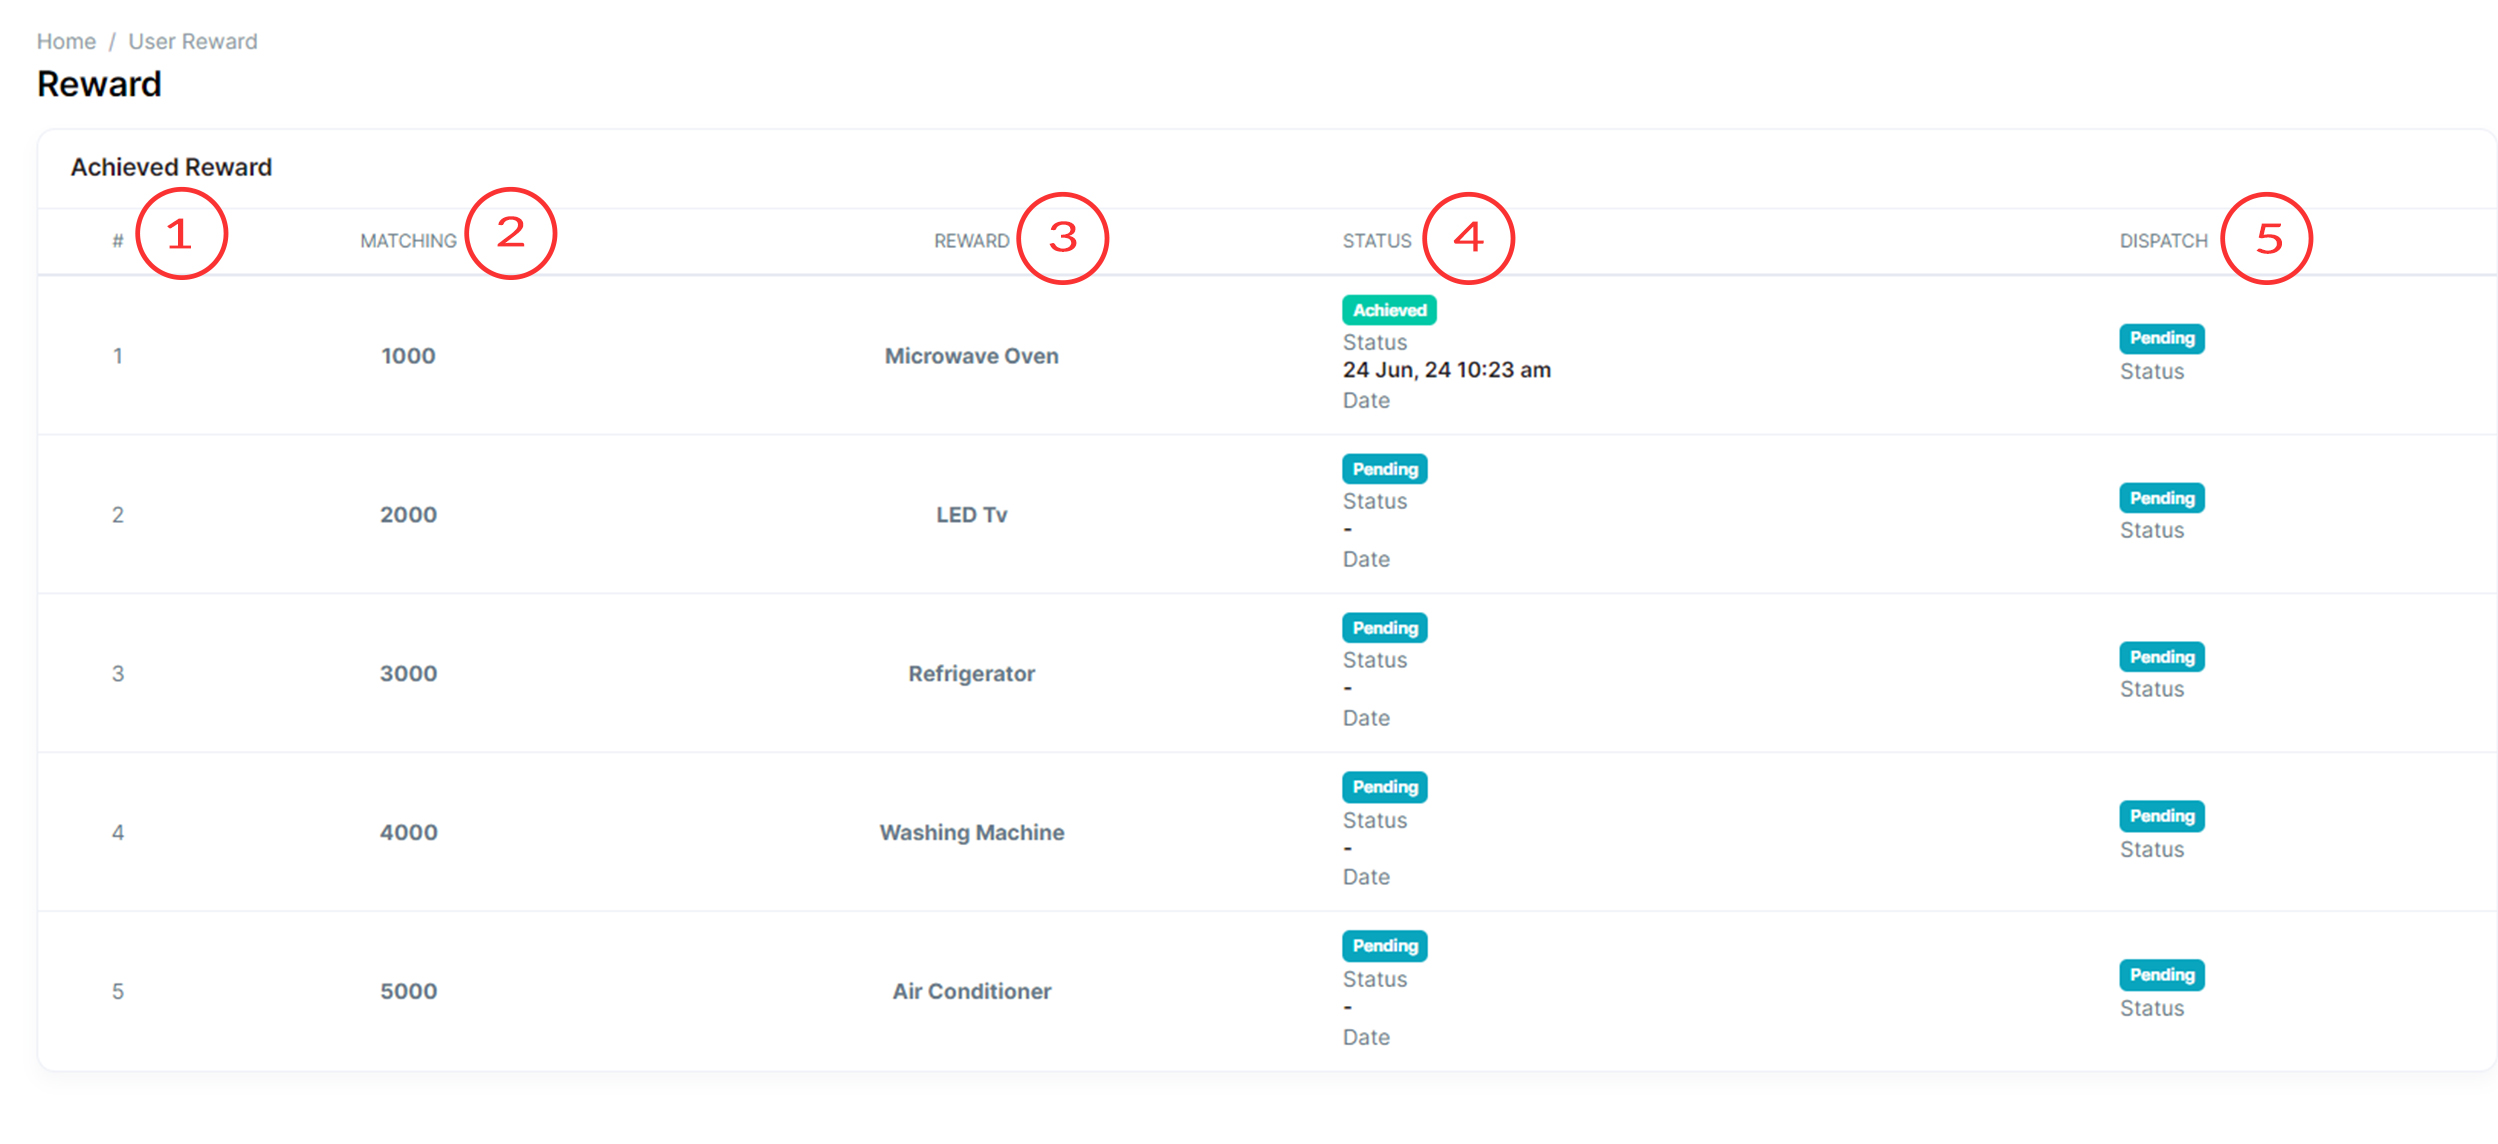Image resolution: width=2498 pixels, height=1144 pixels.
Task: Click the red circled number 4 marker
Action: click(1467, 239)
